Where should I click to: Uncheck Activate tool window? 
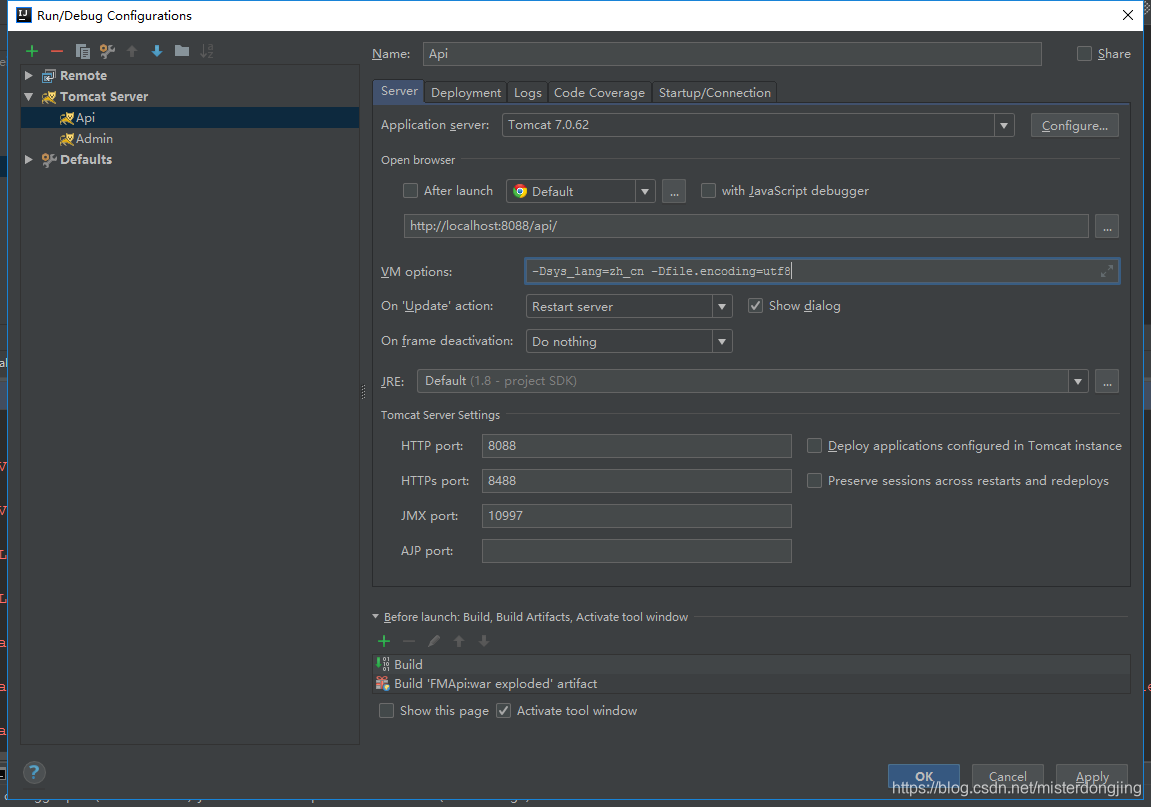point(504,711)
